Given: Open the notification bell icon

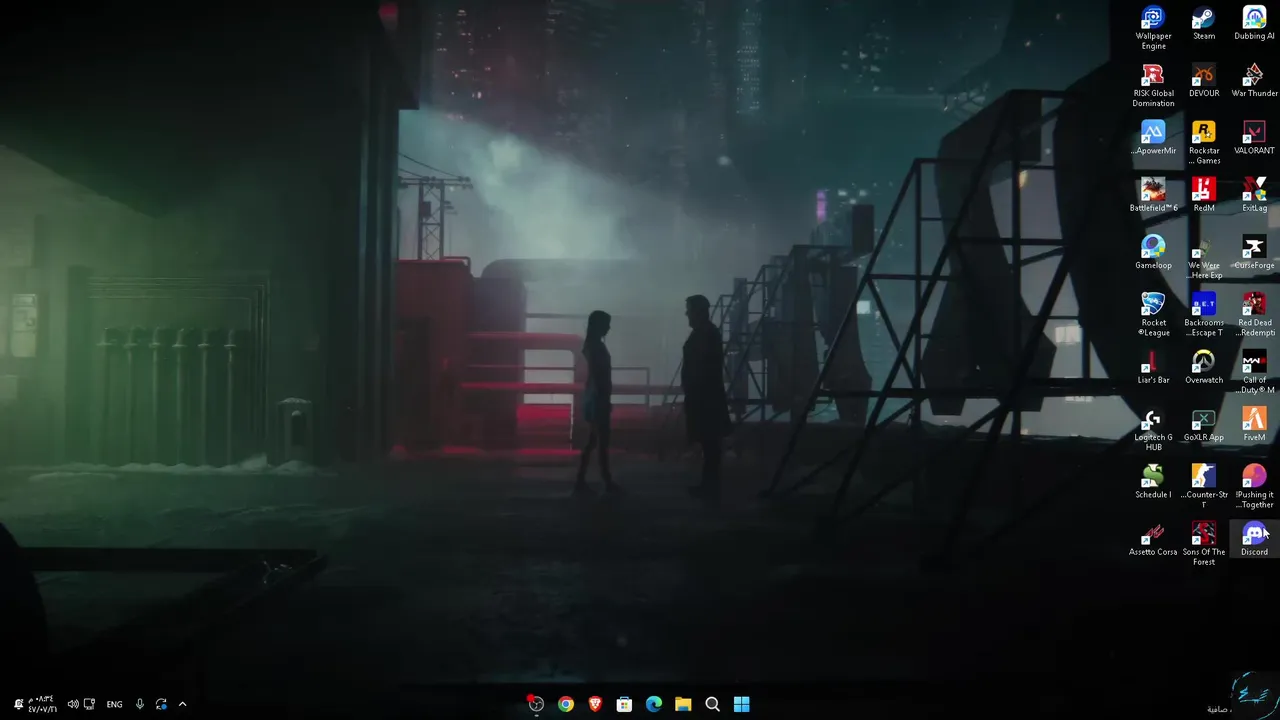Looking at the screenshot, I should (x=18, y=704).
